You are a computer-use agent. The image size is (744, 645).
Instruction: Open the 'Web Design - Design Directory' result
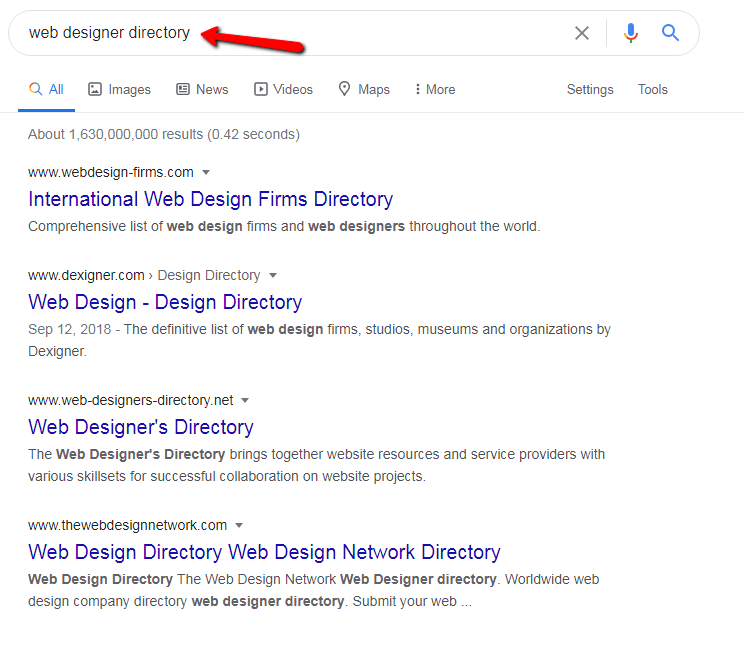coord(165,302)
